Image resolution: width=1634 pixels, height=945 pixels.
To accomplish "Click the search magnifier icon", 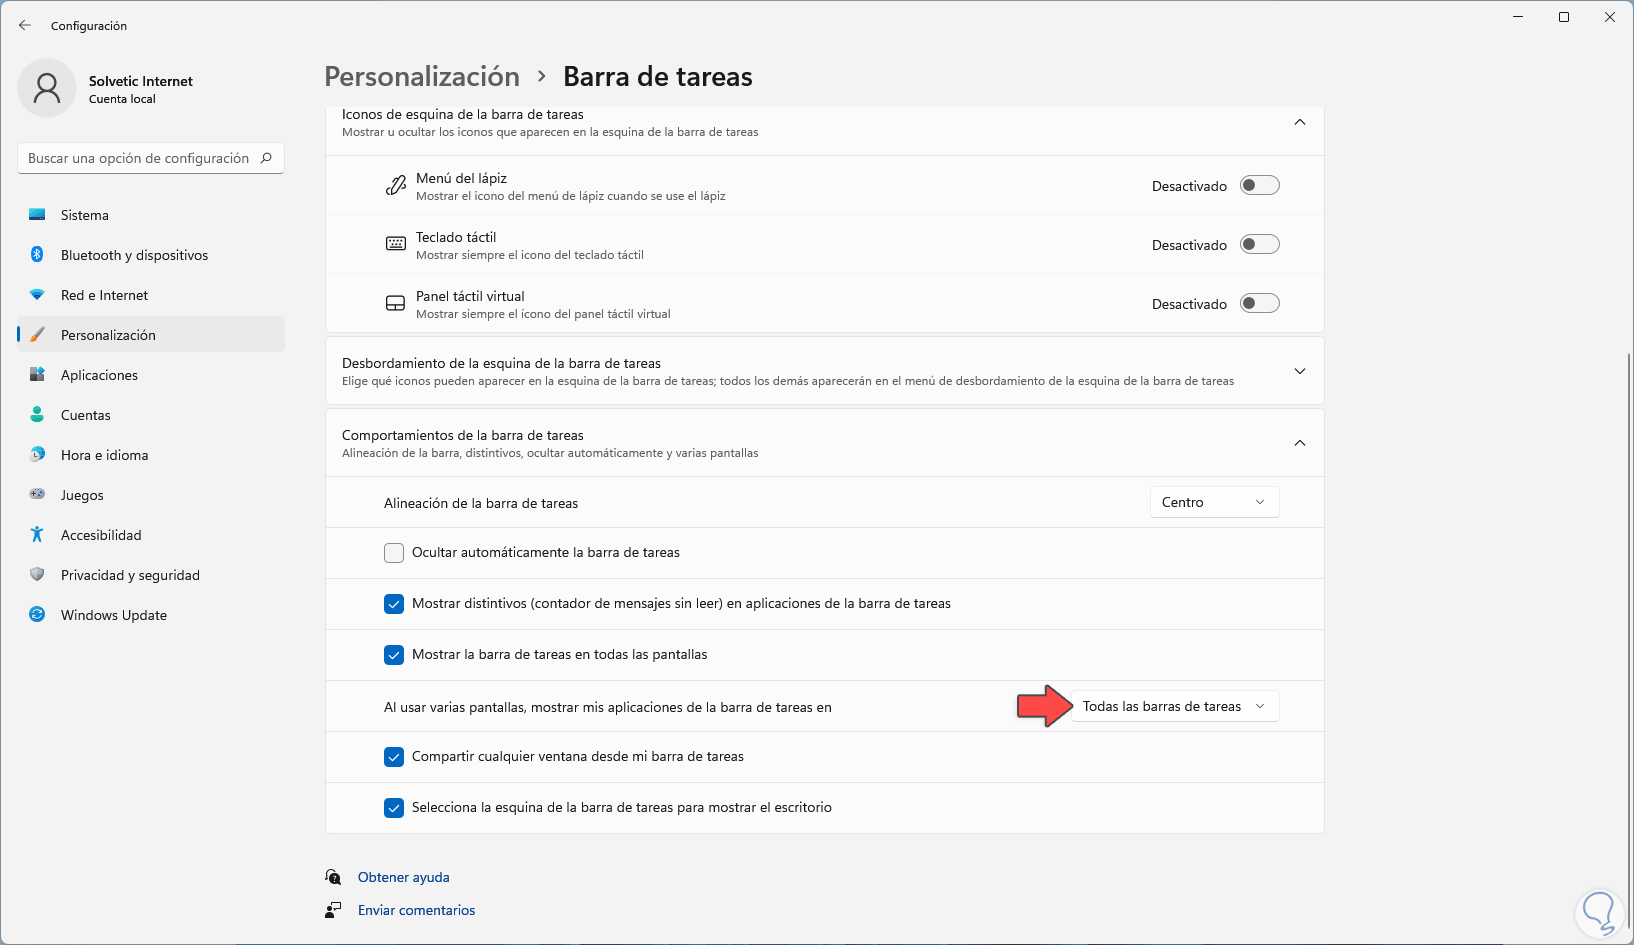I will [x=266, y=158].
